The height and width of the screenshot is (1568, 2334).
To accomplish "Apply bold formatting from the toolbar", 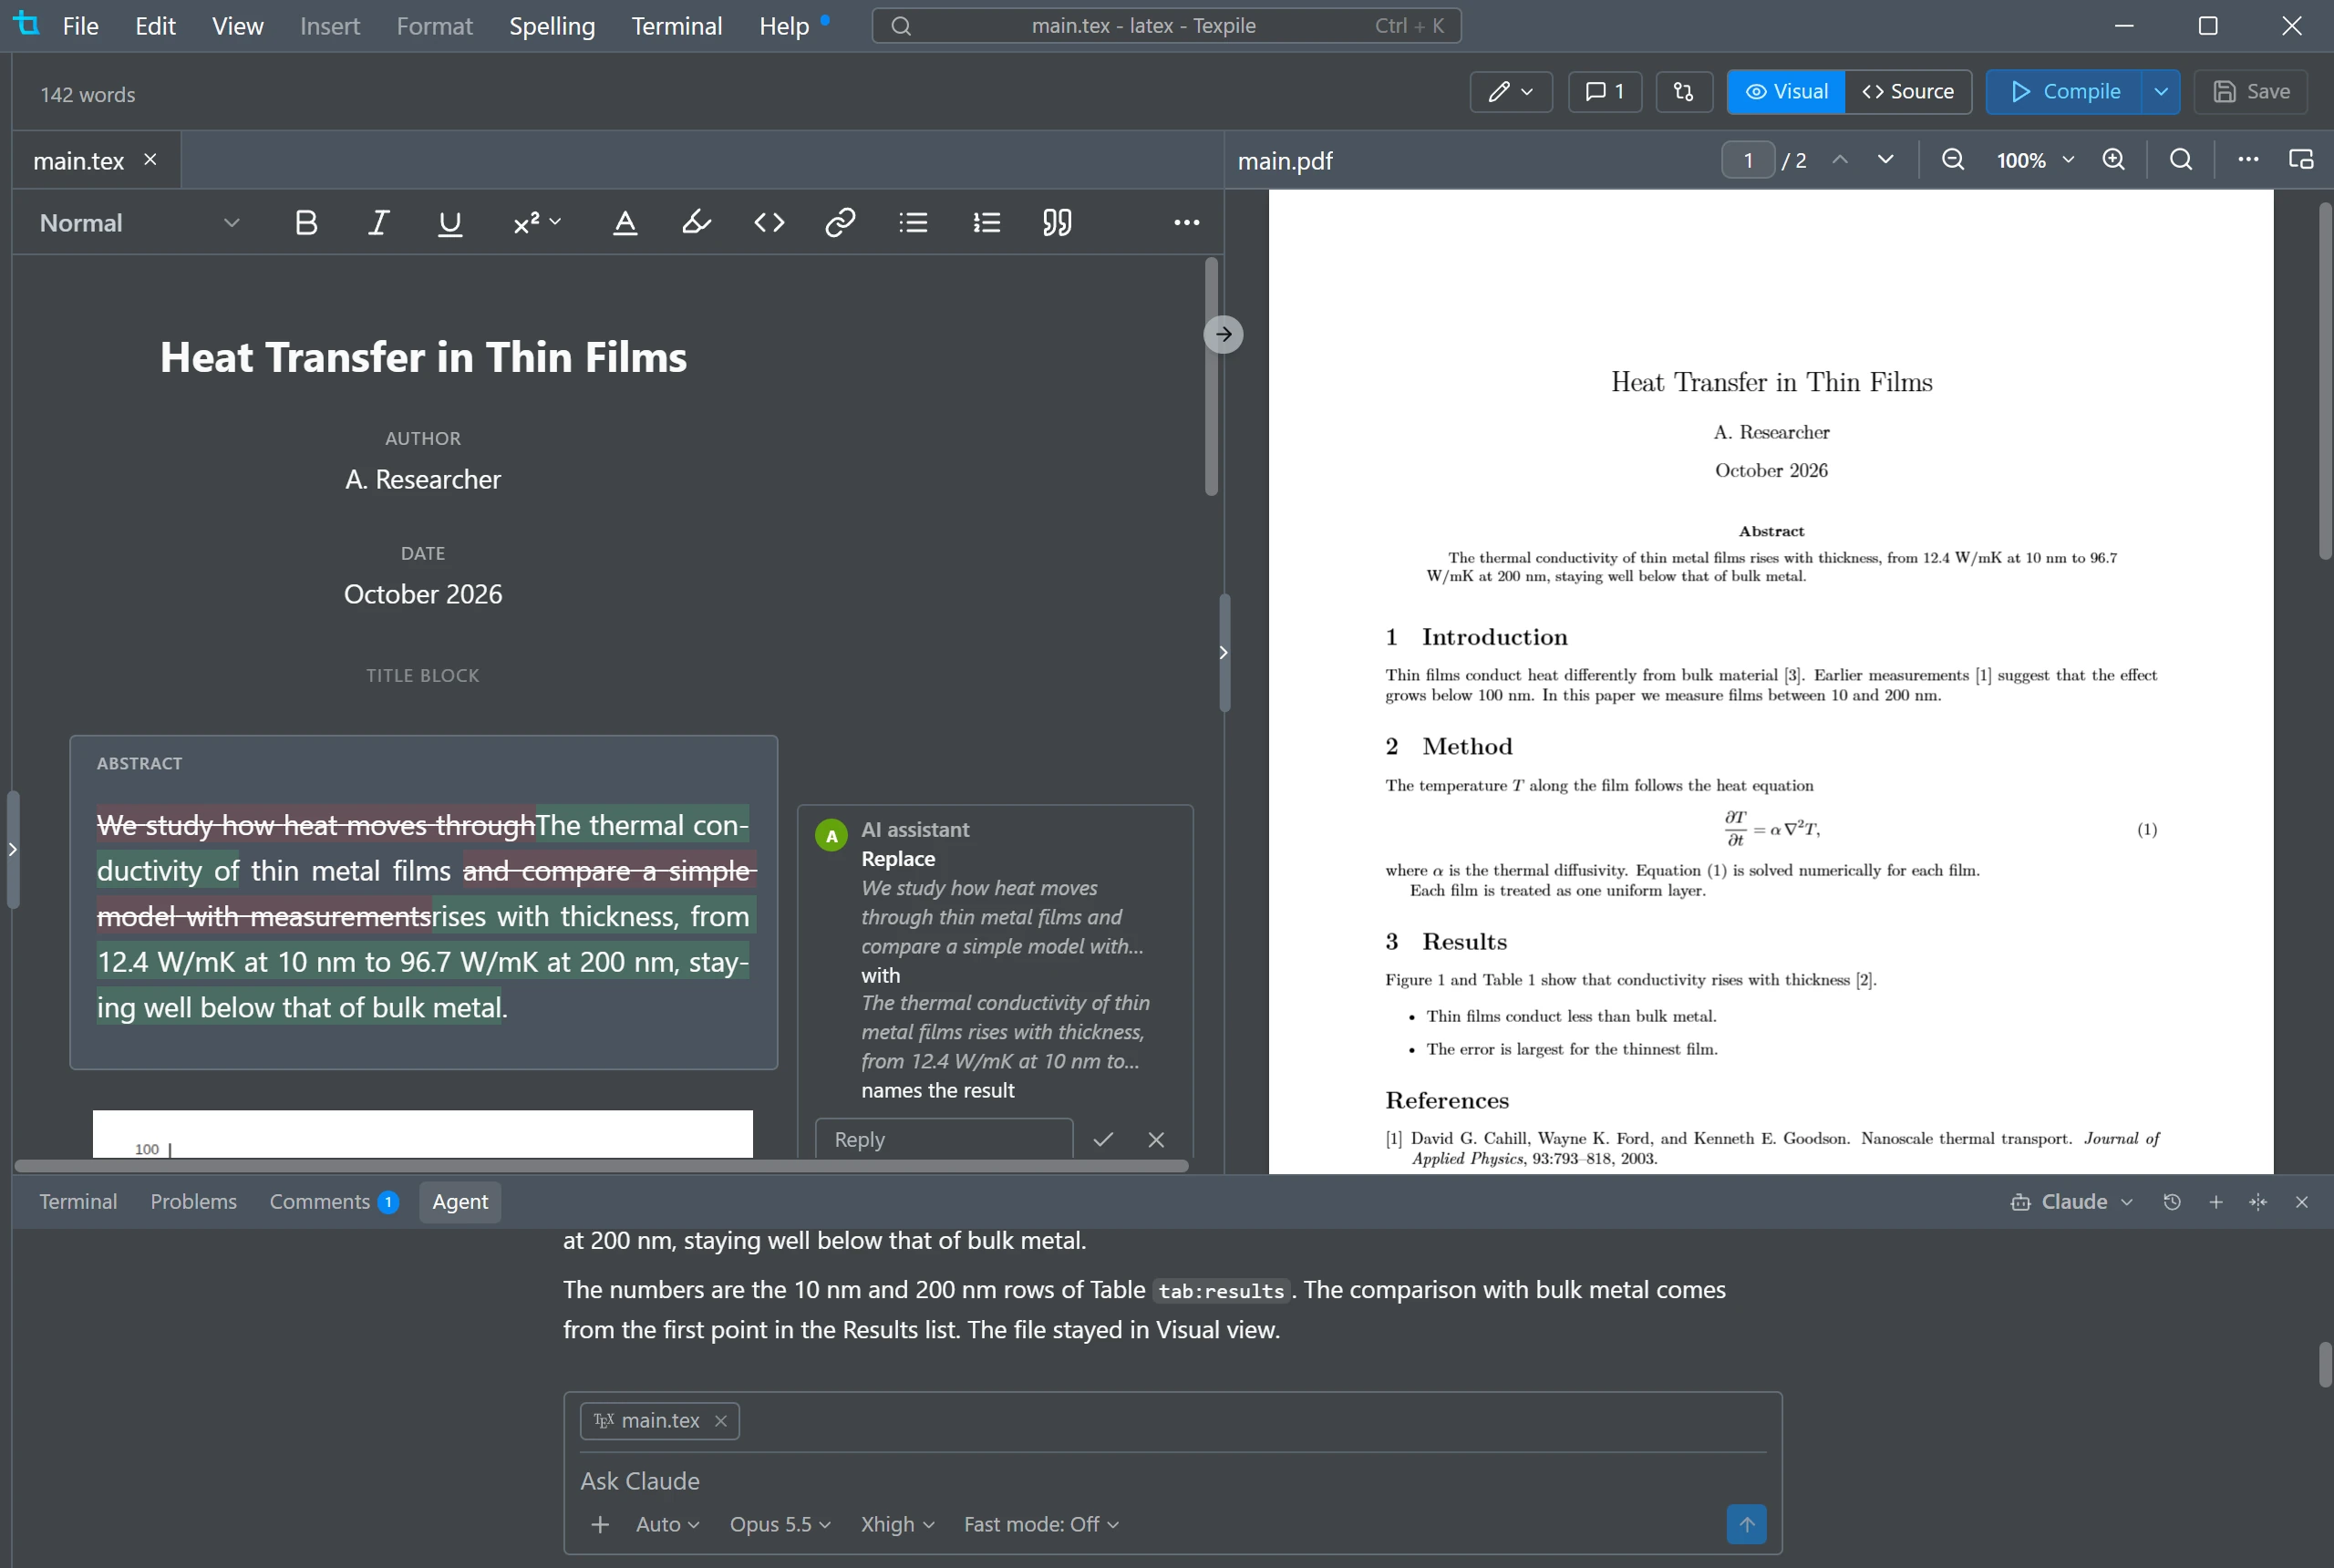I will pos(306,222).
